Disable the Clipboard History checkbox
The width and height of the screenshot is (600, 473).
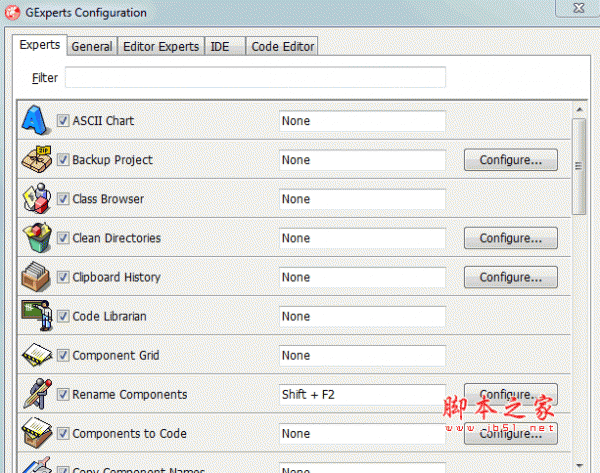(63, 277)
